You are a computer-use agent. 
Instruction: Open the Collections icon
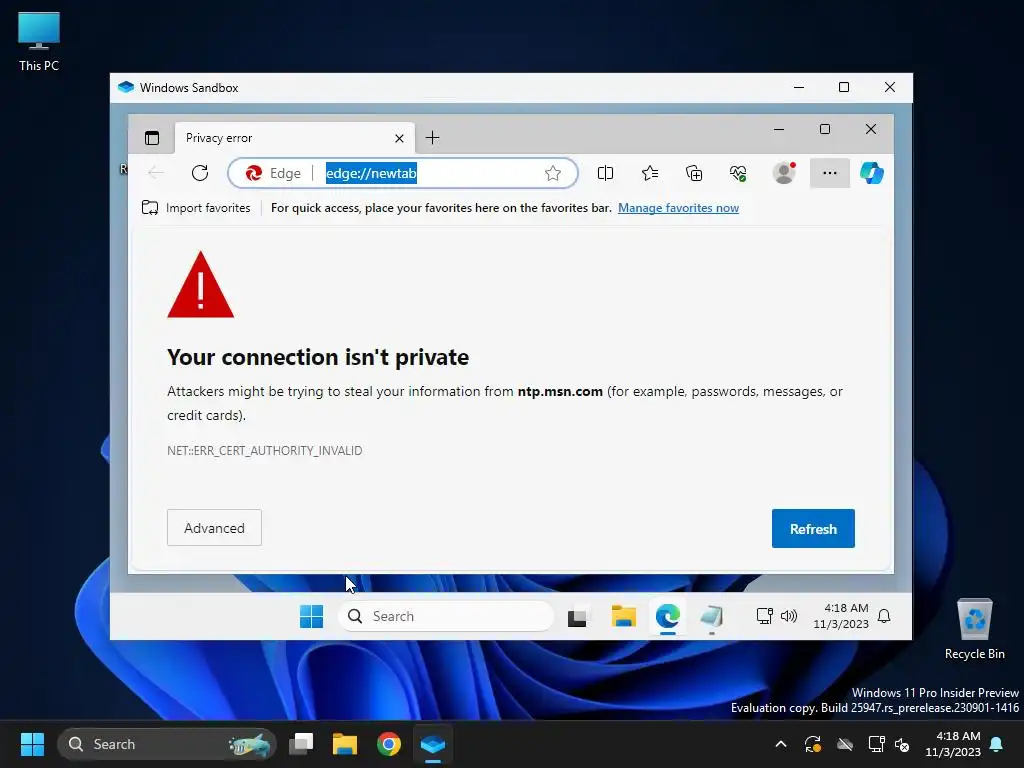click(x=694, y=173)
